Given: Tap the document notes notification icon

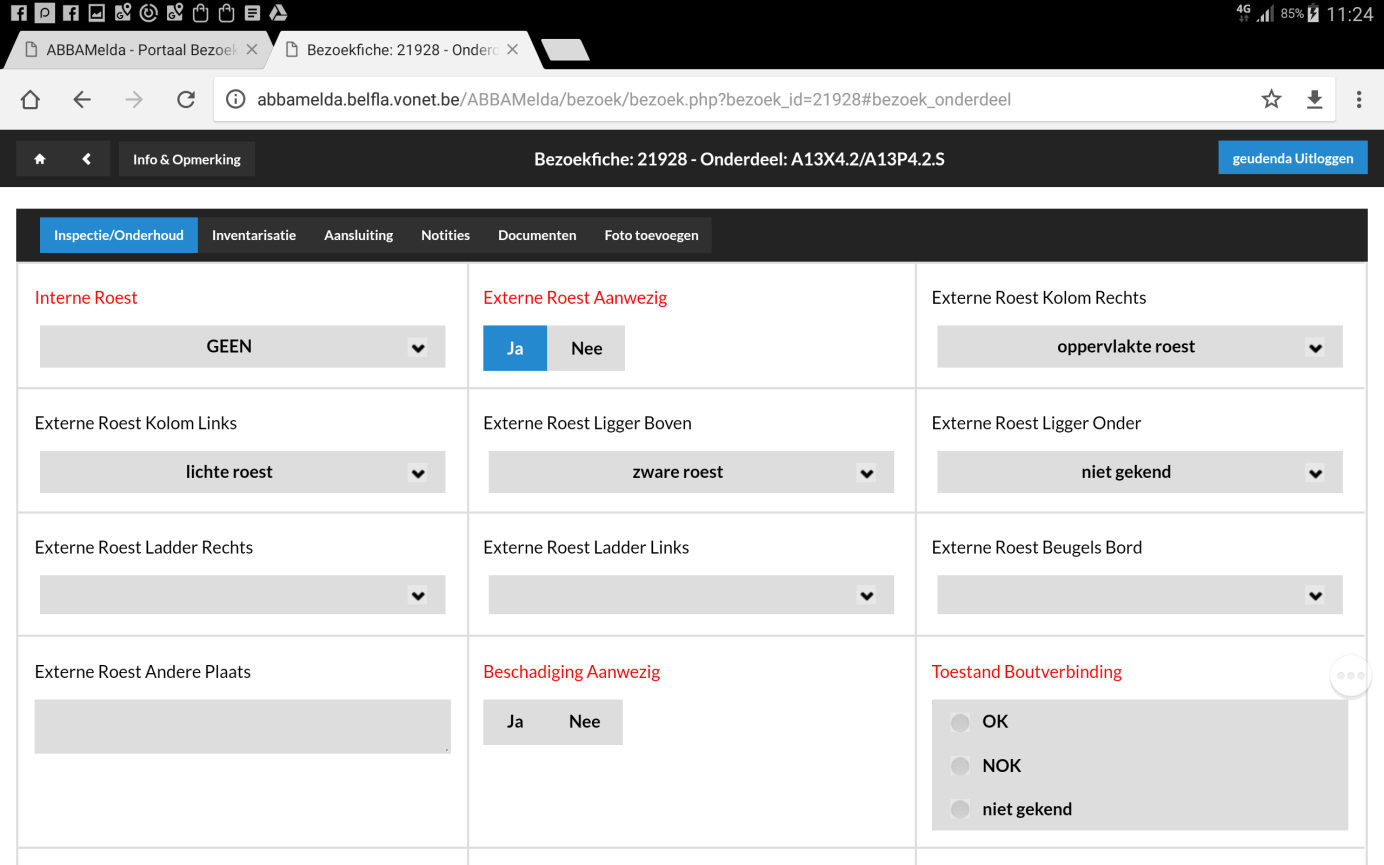Looking at the screenshot, I should tap(252, 13).
